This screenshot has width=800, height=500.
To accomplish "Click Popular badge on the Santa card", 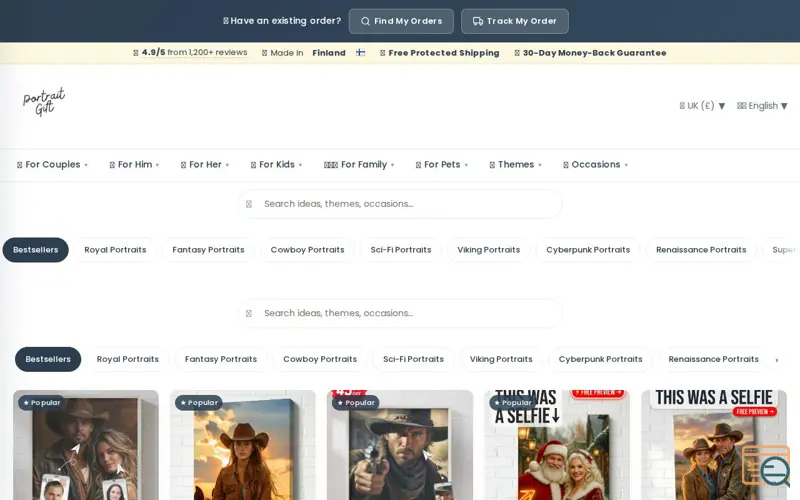I will 513,403.
